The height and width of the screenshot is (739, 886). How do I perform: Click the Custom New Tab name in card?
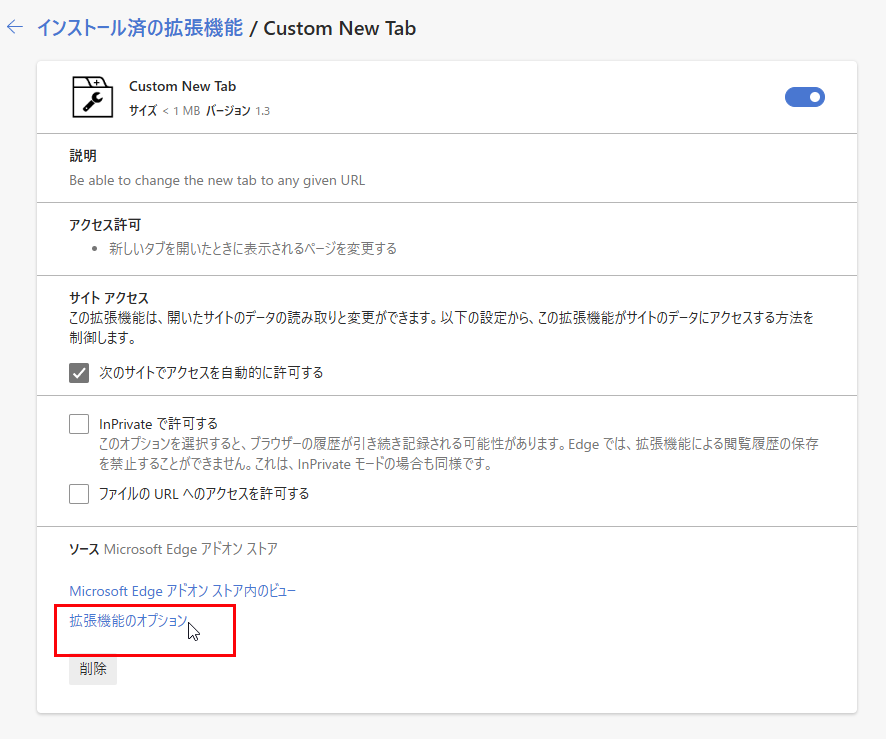click(183, 86)
